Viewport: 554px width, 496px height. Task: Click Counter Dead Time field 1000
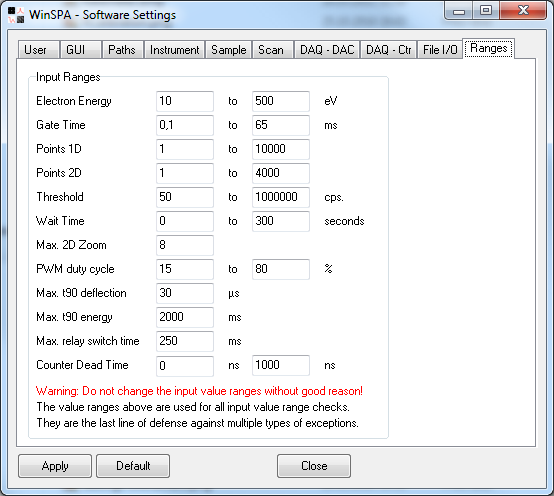[x=281, y=365]
